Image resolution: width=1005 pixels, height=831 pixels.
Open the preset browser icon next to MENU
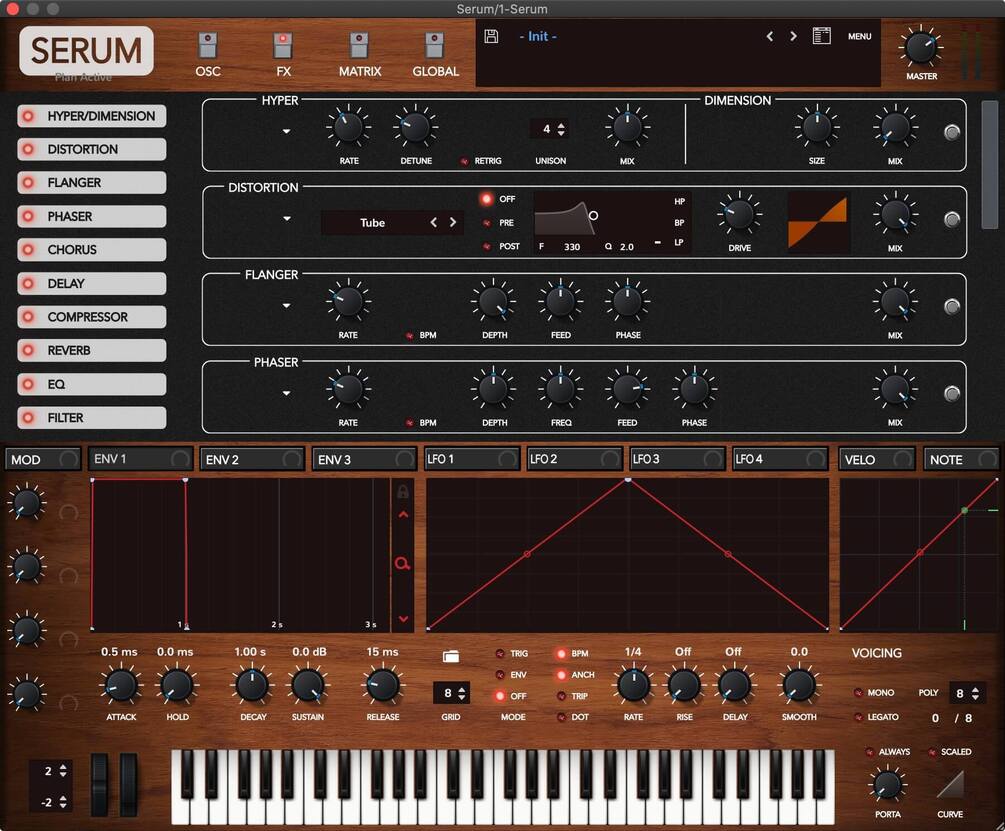[x=822, y=36]
